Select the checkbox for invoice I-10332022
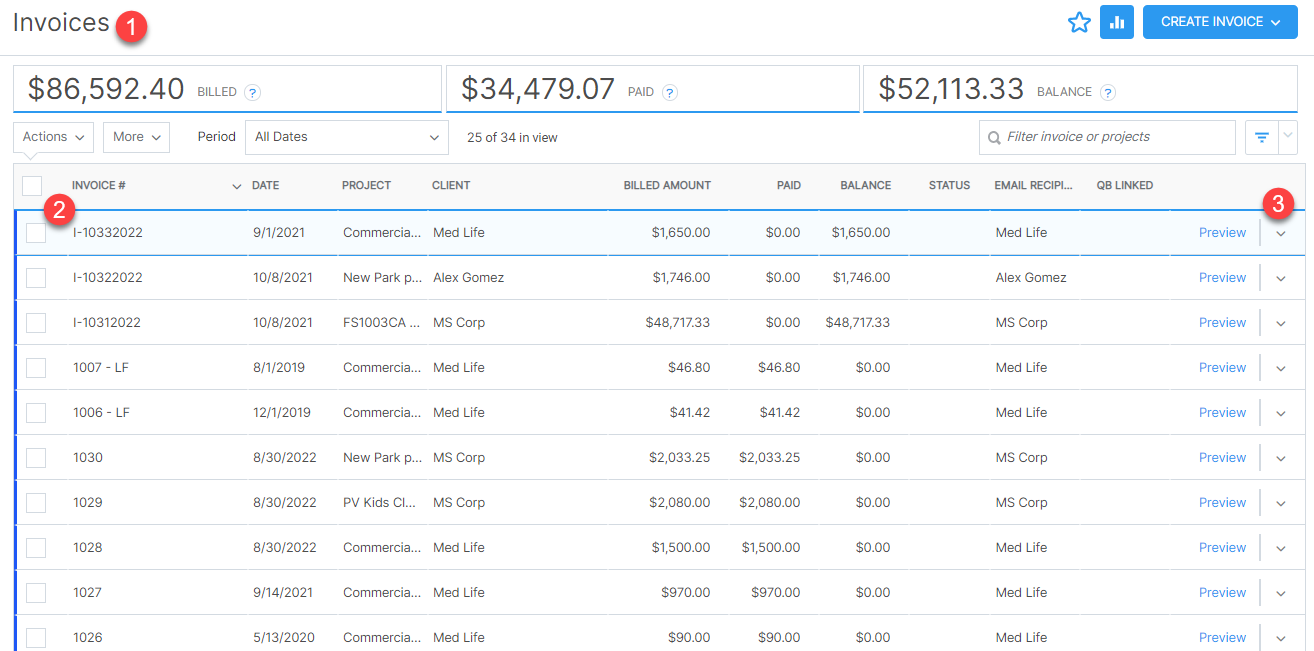The height and width of the screenshot is (651, 1314). click(x=36, y=232)
